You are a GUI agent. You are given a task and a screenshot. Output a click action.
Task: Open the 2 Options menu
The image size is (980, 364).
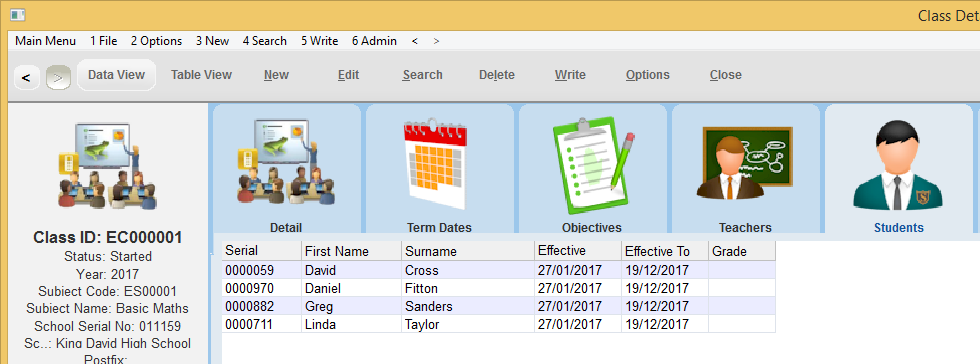click(x=156, y=41)
